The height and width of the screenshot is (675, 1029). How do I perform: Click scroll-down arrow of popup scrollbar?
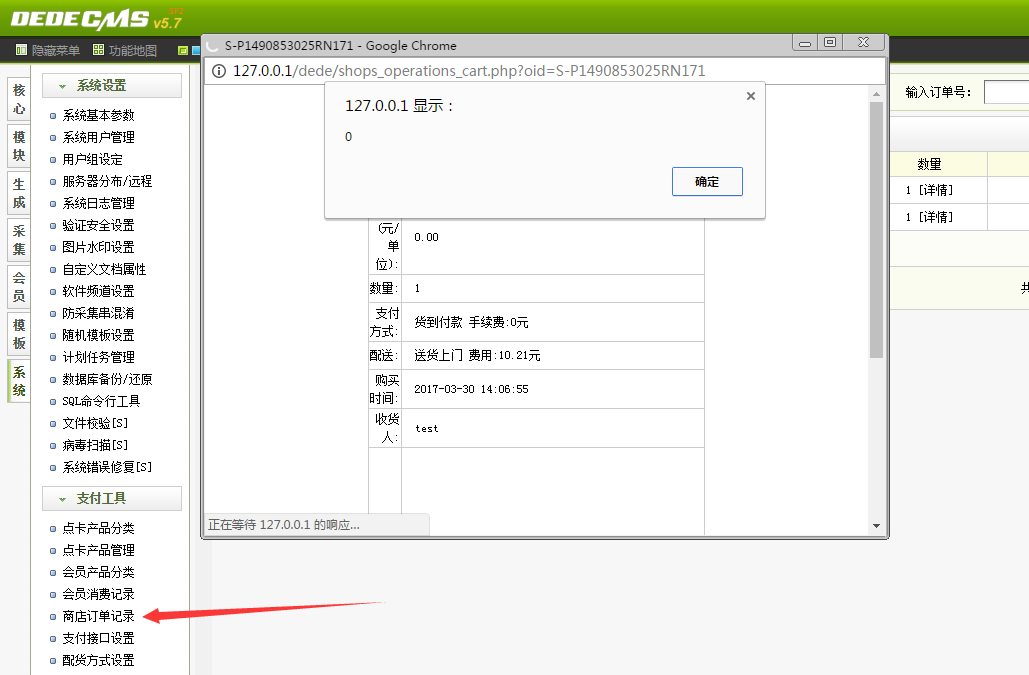(876, 526)
